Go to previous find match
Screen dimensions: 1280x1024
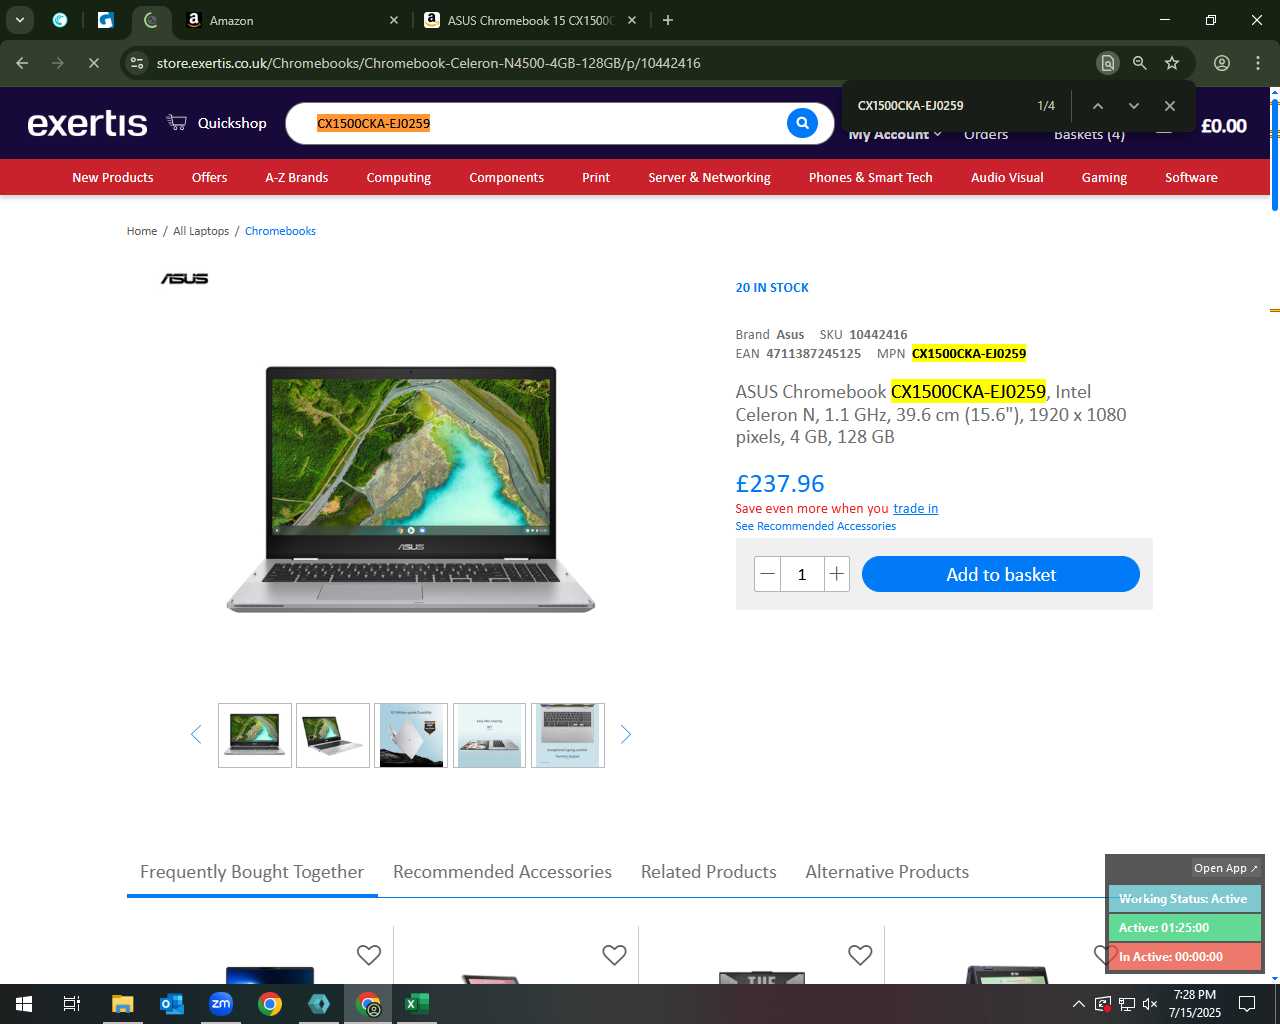tap(1097, 106)
